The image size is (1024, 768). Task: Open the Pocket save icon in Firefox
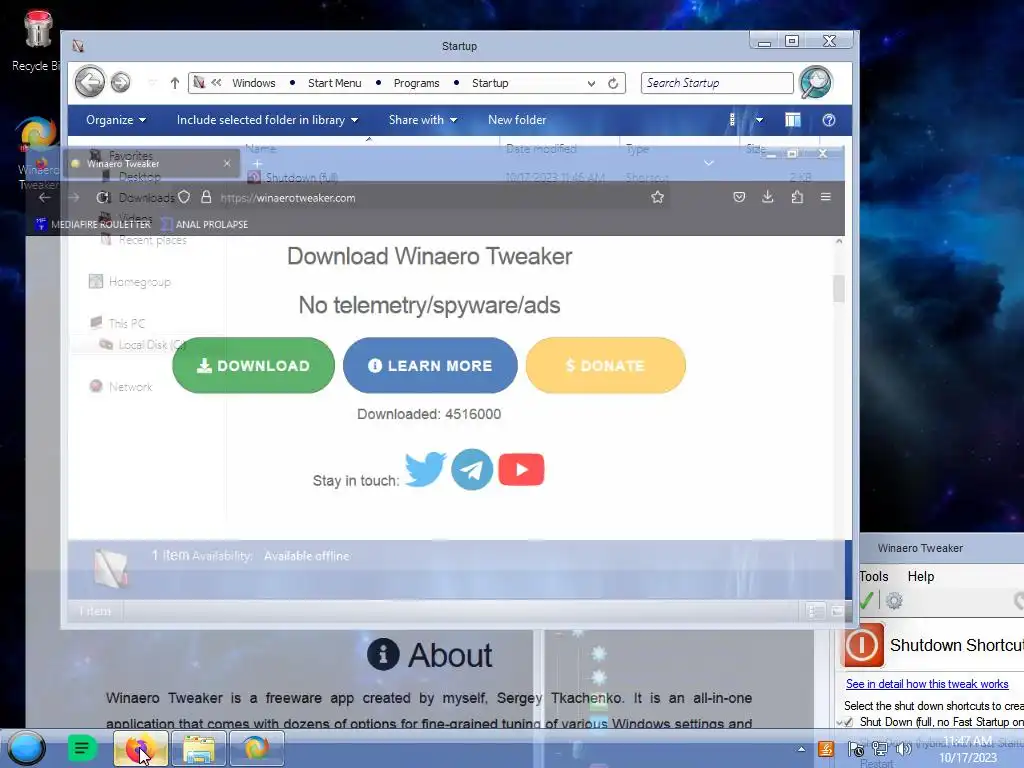coord(739,197)
